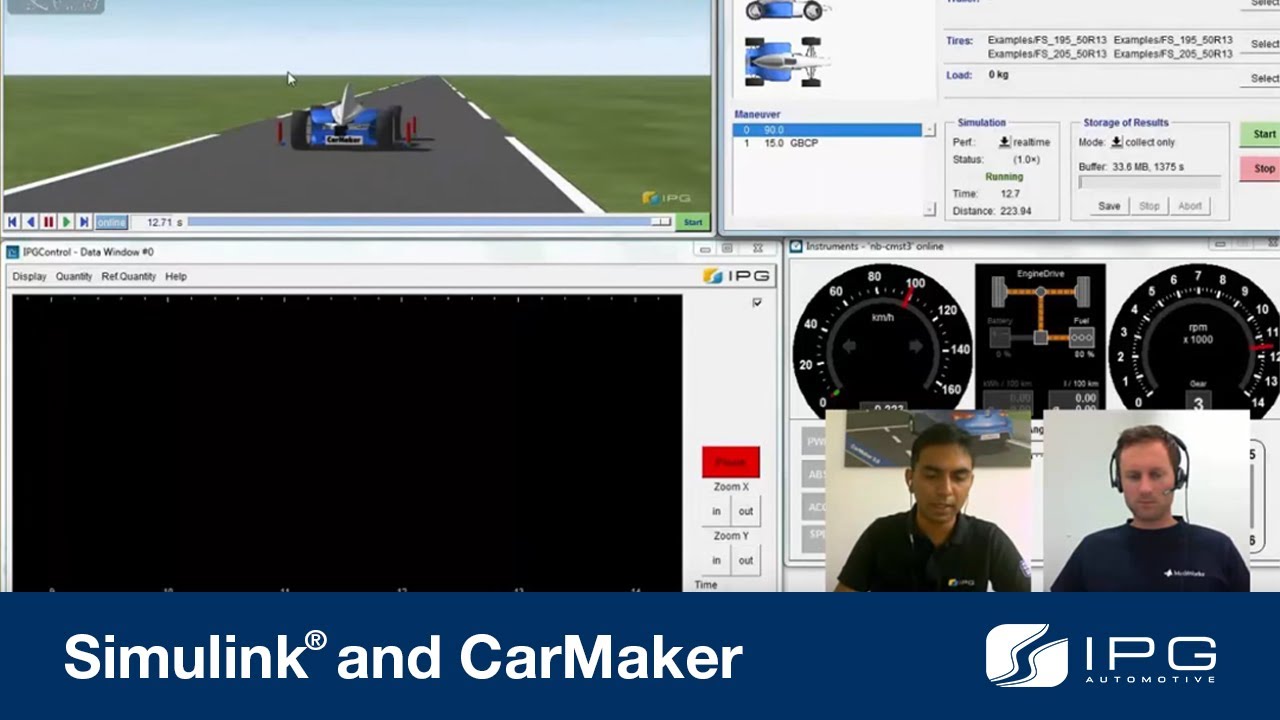
Task: Click the IPGControl window title icon
Action: pyautogui.click(x=13, y=252)
